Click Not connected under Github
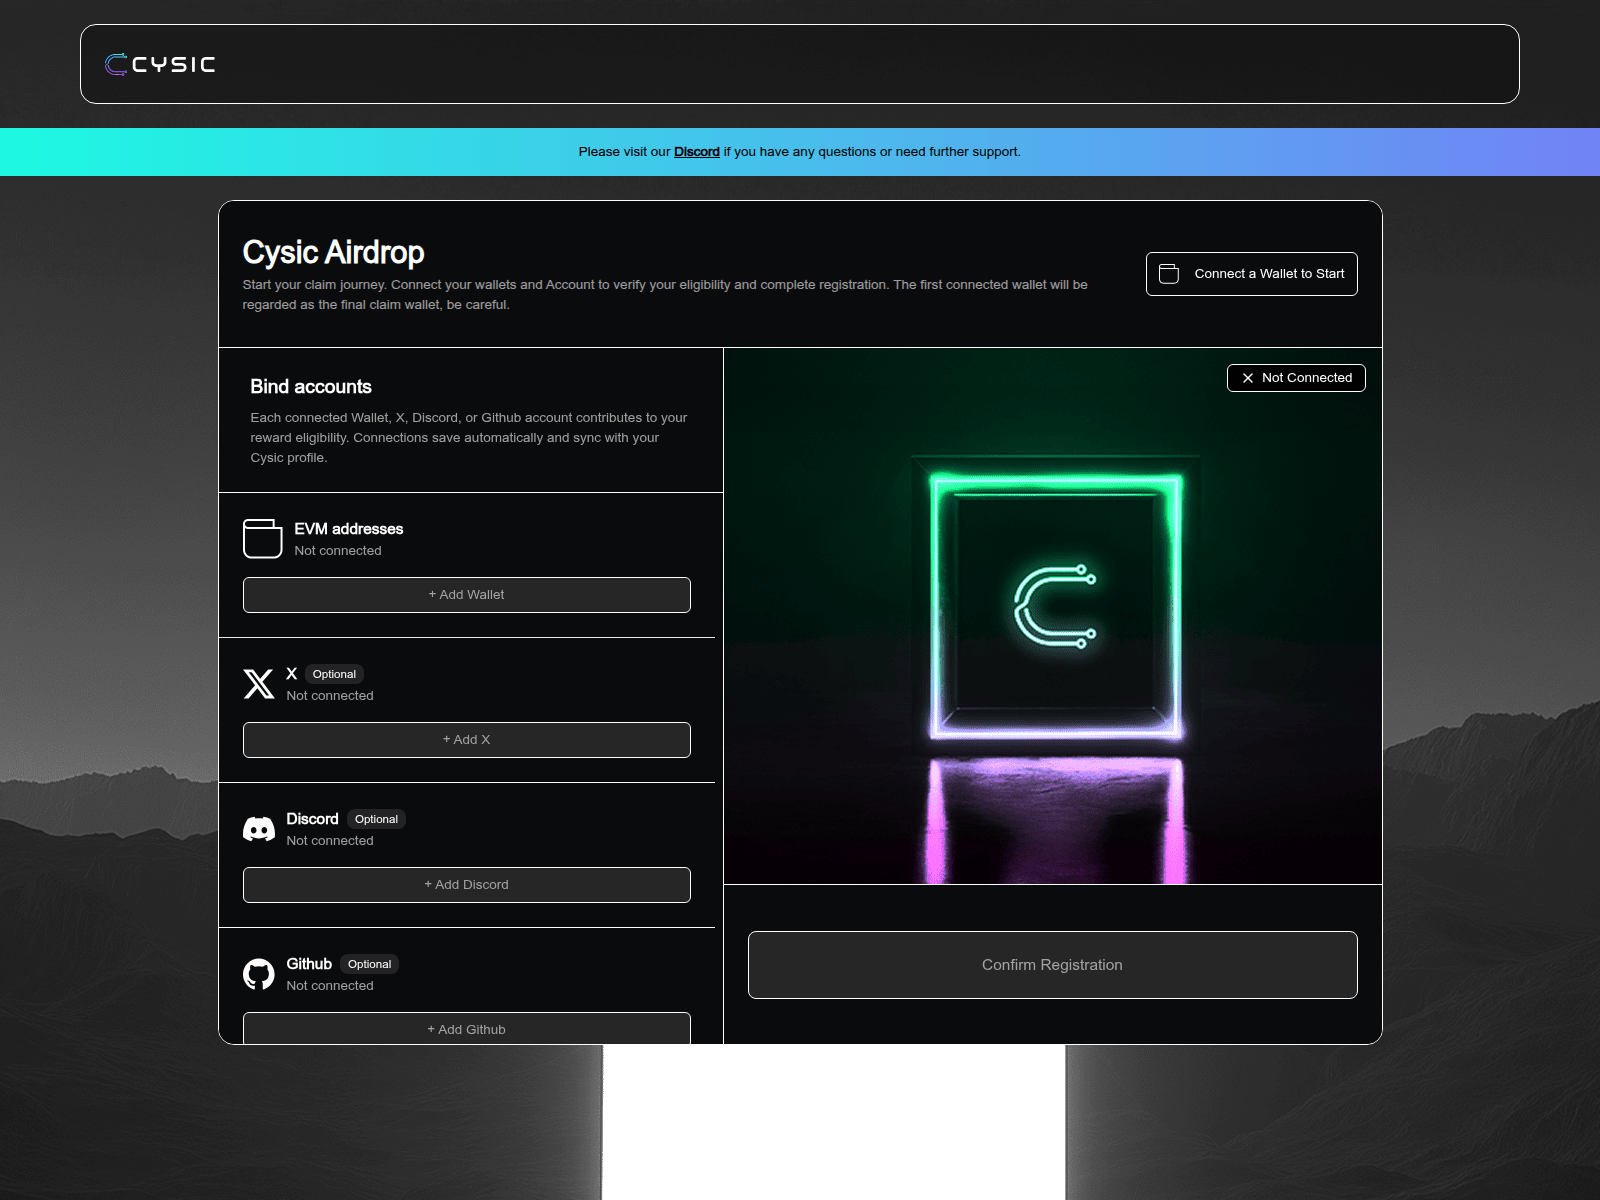 [330, 986]
